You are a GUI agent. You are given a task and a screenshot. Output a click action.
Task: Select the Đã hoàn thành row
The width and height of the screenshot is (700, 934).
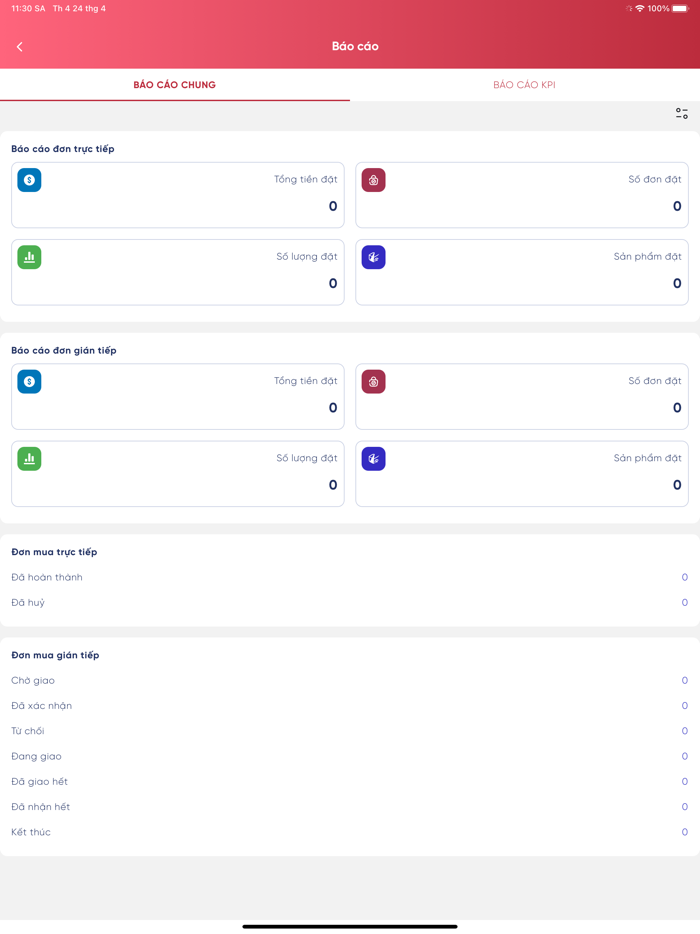pos(350,577)
